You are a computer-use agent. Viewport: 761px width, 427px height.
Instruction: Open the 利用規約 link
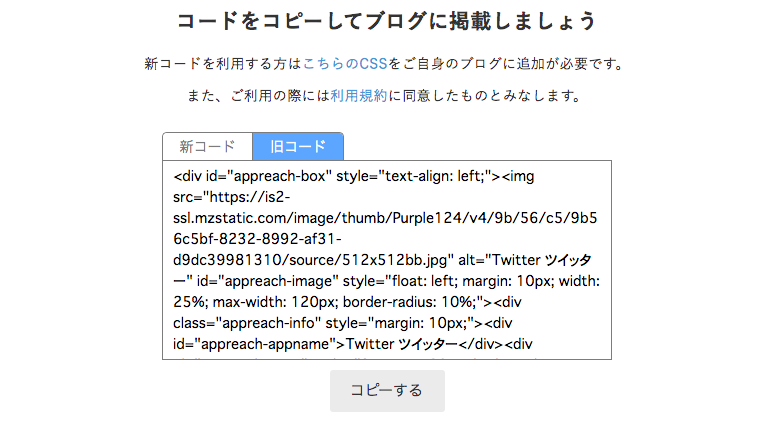tap(359, 96)
